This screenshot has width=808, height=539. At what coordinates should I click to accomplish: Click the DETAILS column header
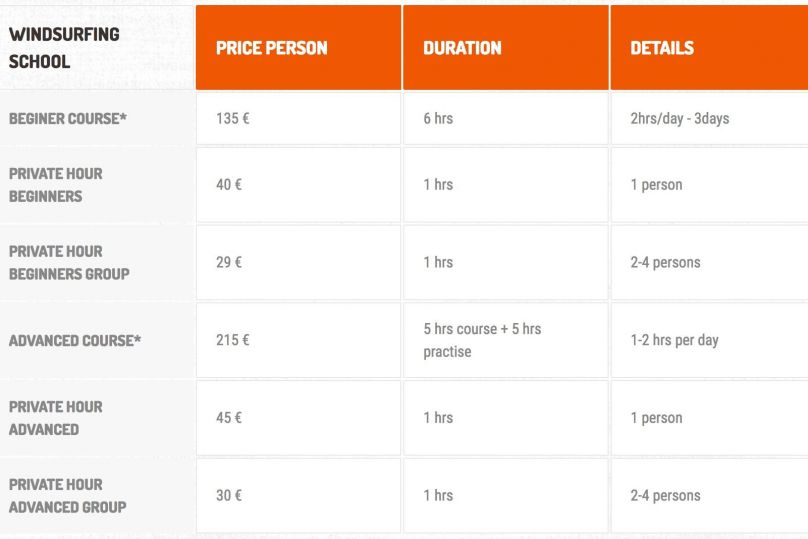(x=662, y=48)
